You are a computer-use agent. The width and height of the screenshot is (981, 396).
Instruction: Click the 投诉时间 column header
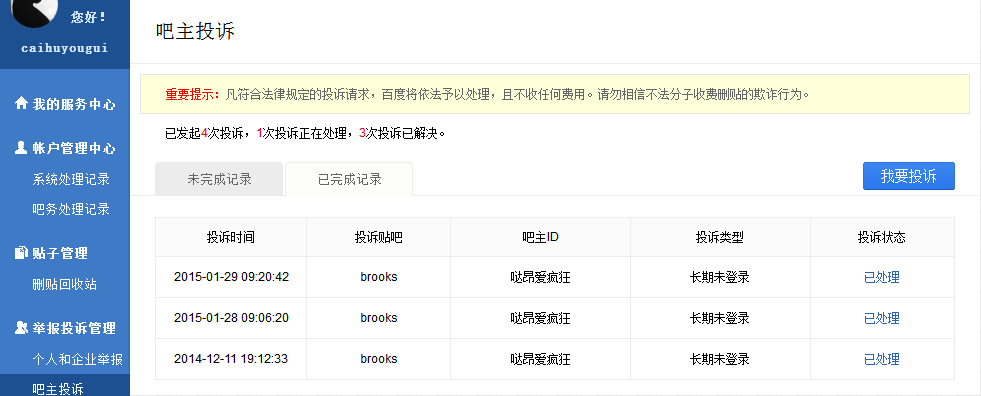coord(231,237)
